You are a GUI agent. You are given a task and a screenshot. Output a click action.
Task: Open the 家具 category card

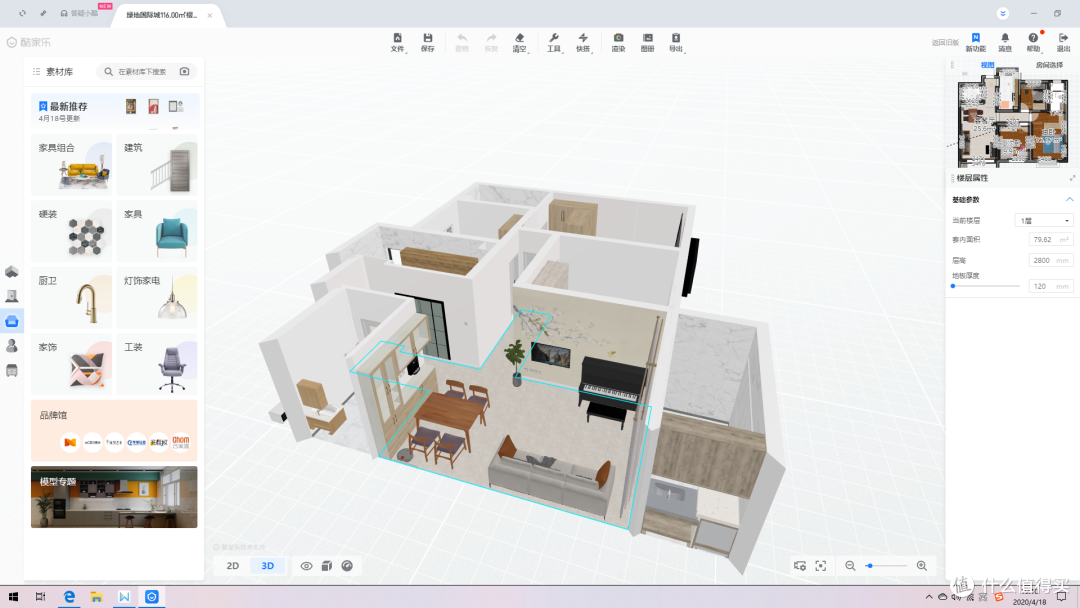[x=157, y=231]
